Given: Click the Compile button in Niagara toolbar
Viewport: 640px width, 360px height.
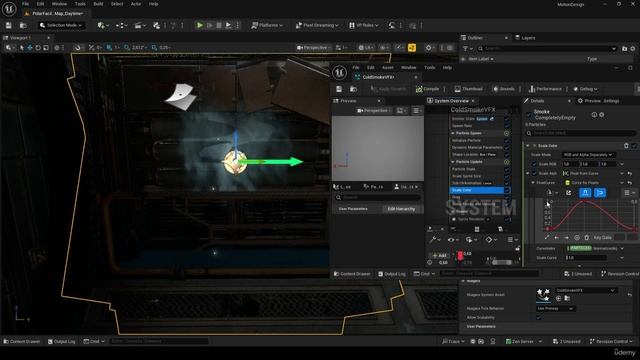Looking at the screenshot, I should click(427, 89).
